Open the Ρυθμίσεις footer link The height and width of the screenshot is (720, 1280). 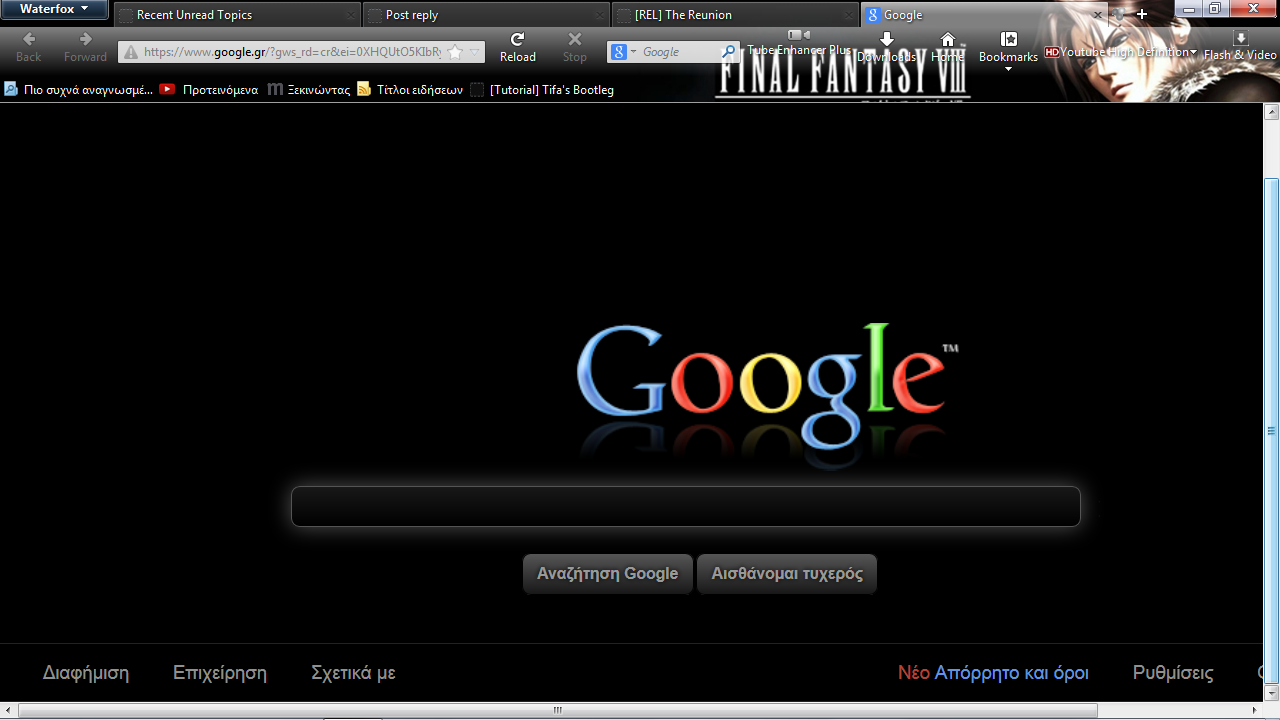point(1173,673)
